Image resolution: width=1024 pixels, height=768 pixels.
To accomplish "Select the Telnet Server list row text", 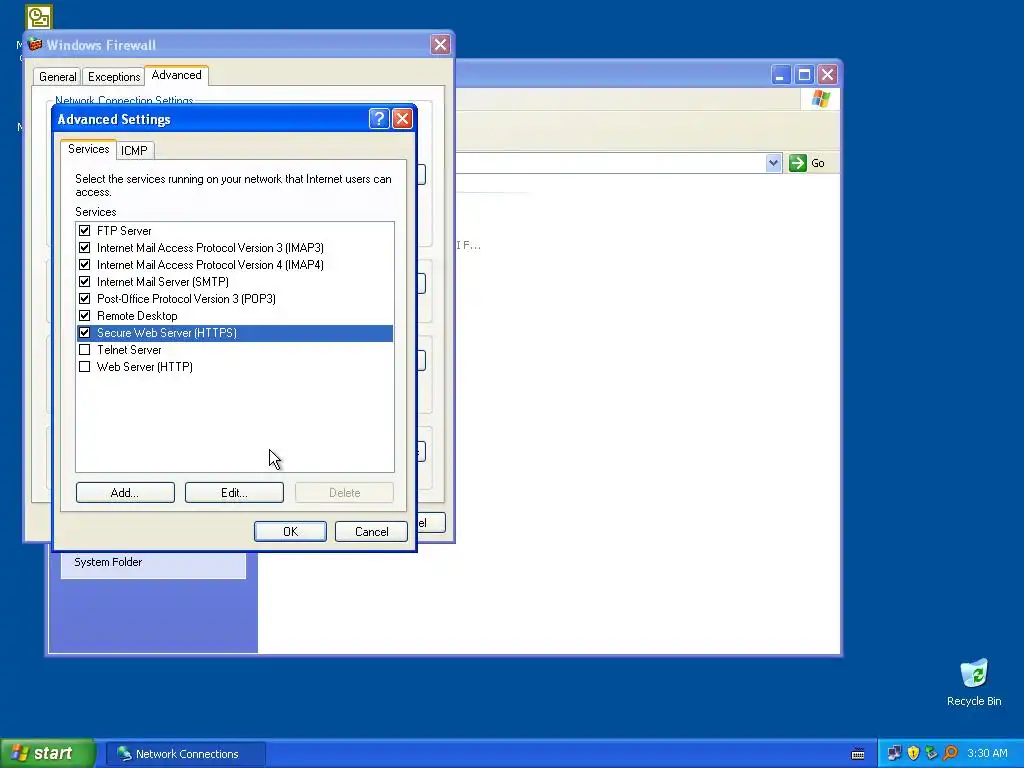I will click(129, 350).
